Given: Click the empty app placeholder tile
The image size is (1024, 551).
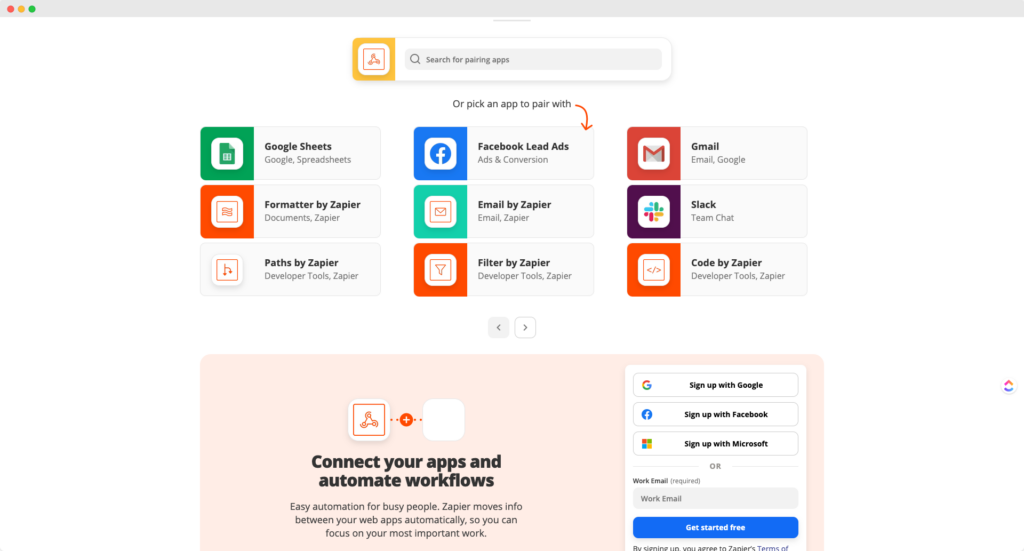Looking at the screenshot, I should [x=443, y=420].
